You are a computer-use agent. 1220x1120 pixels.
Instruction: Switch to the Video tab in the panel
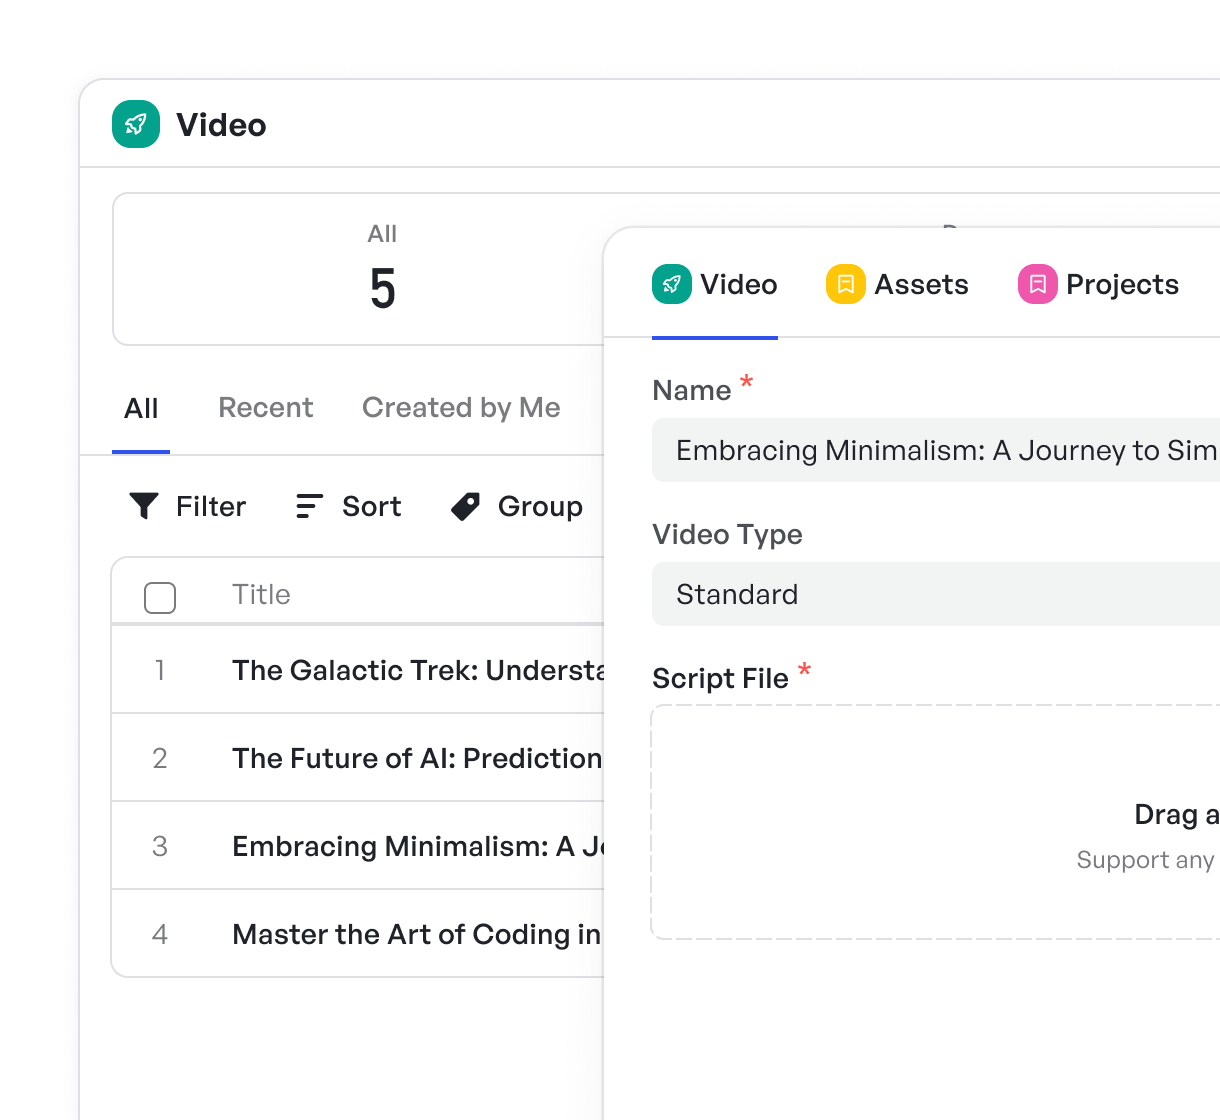(715, 285)
